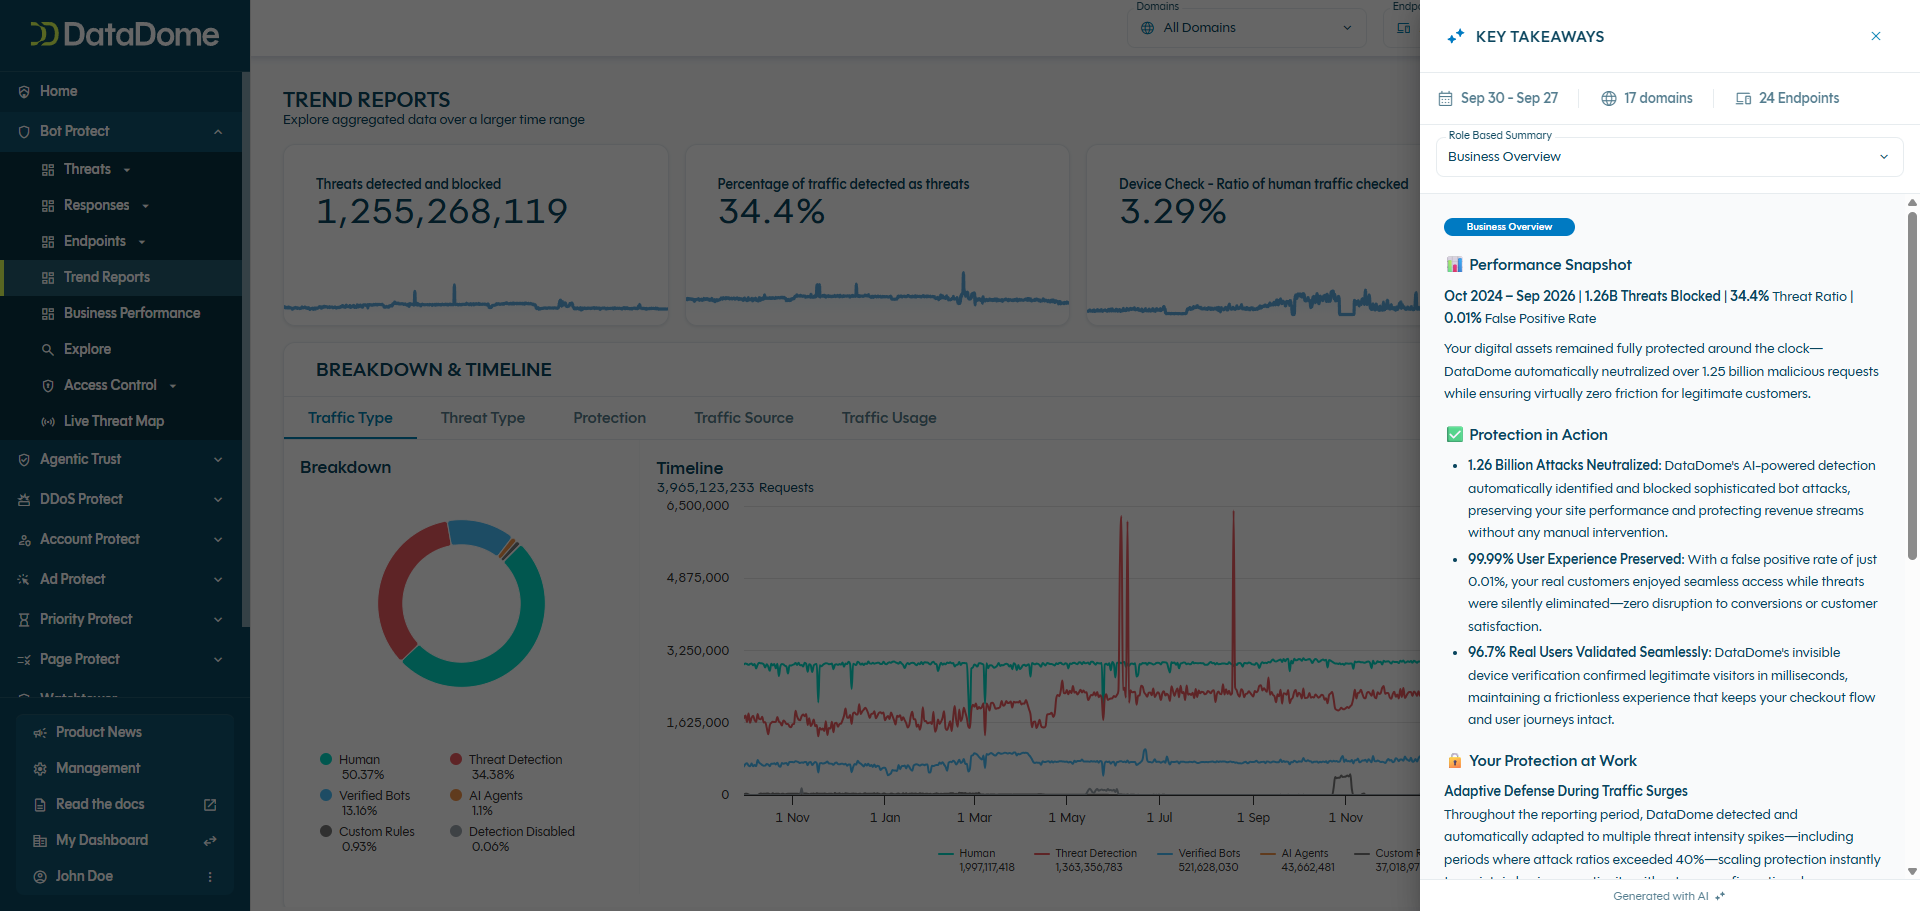Expand the Responses submenu
This screenshot has height=911, width=1920.
145,206
